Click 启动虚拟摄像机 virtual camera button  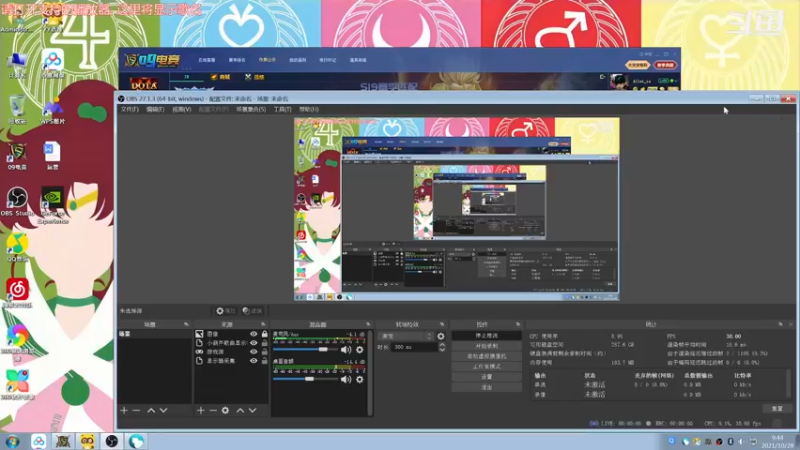tap(487, 356)
